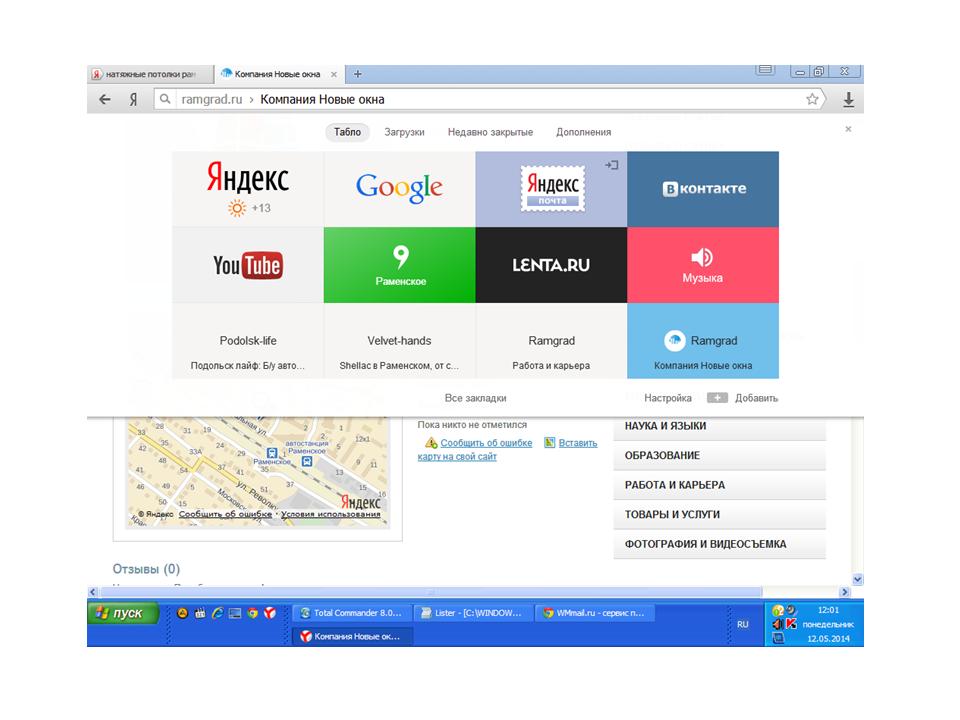
Task: Switch to the Загрузки tab
Action: point(404,132)
